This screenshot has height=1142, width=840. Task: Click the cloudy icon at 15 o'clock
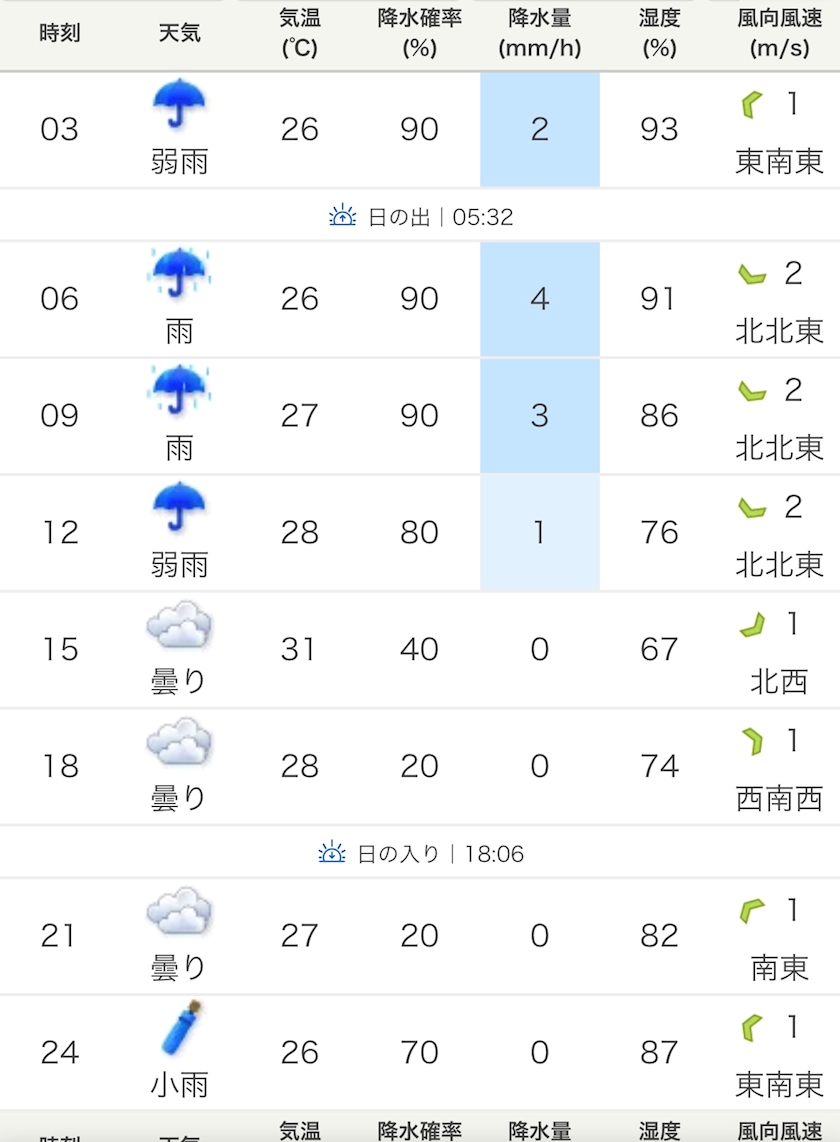[x=180, y=628]
